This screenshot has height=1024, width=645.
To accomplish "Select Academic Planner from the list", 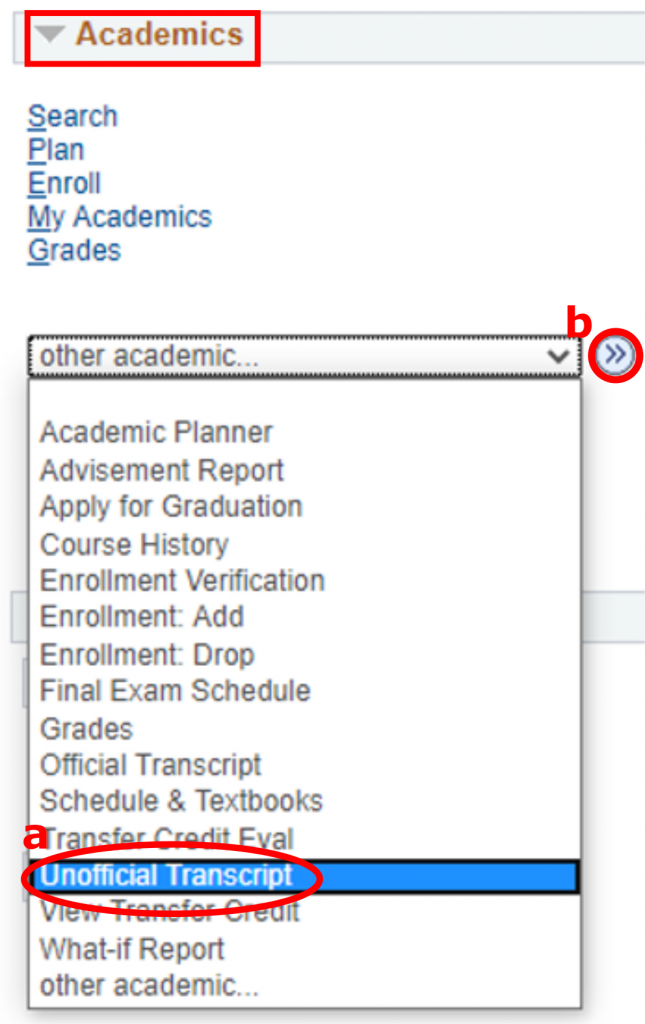I will pos(156,433).
